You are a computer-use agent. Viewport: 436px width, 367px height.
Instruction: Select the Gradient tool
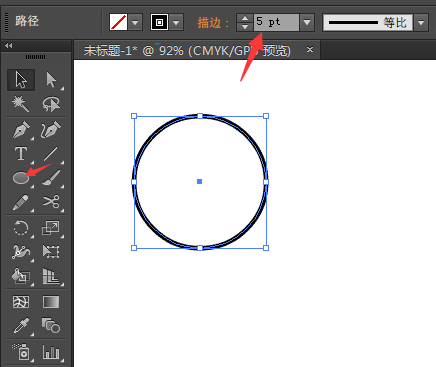[51, 302]
